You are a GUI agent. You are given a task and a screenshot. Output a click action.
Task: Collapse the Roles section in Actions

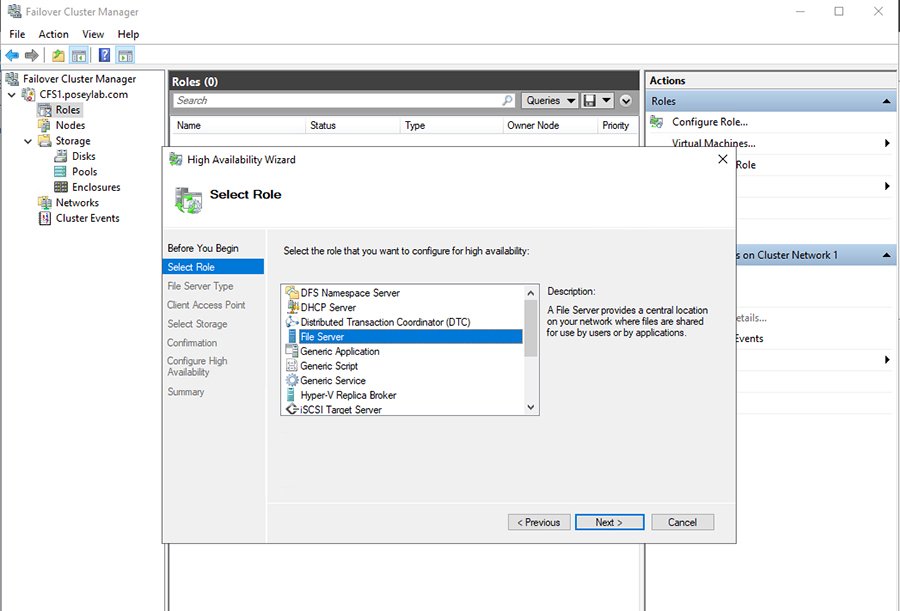tap(886, 101)
